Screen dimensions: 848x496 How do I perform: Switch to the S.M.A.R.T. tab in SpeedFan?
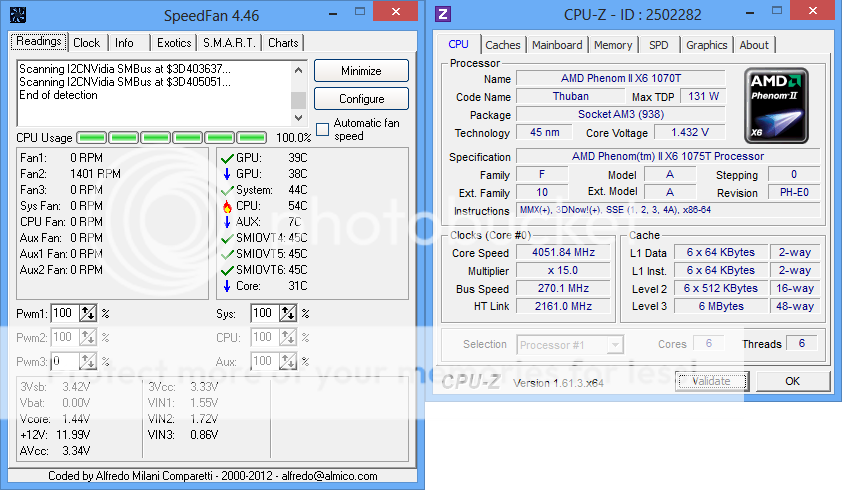[x=230, y=43]
